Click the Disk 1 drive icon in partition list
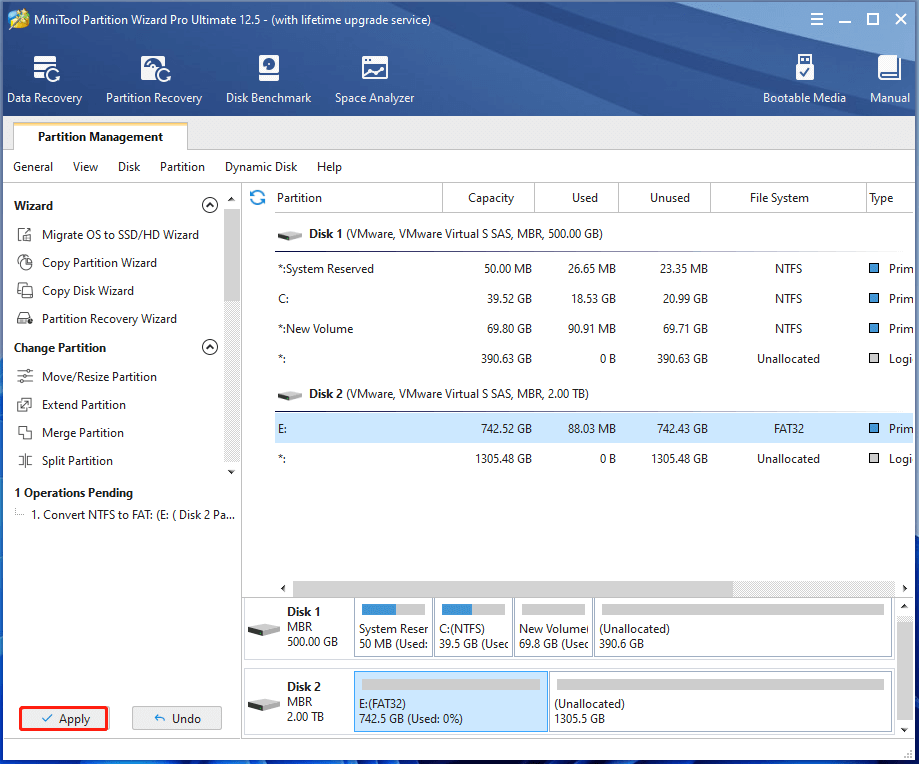Viewport: 919px width, 764px height. pos(290,235)
